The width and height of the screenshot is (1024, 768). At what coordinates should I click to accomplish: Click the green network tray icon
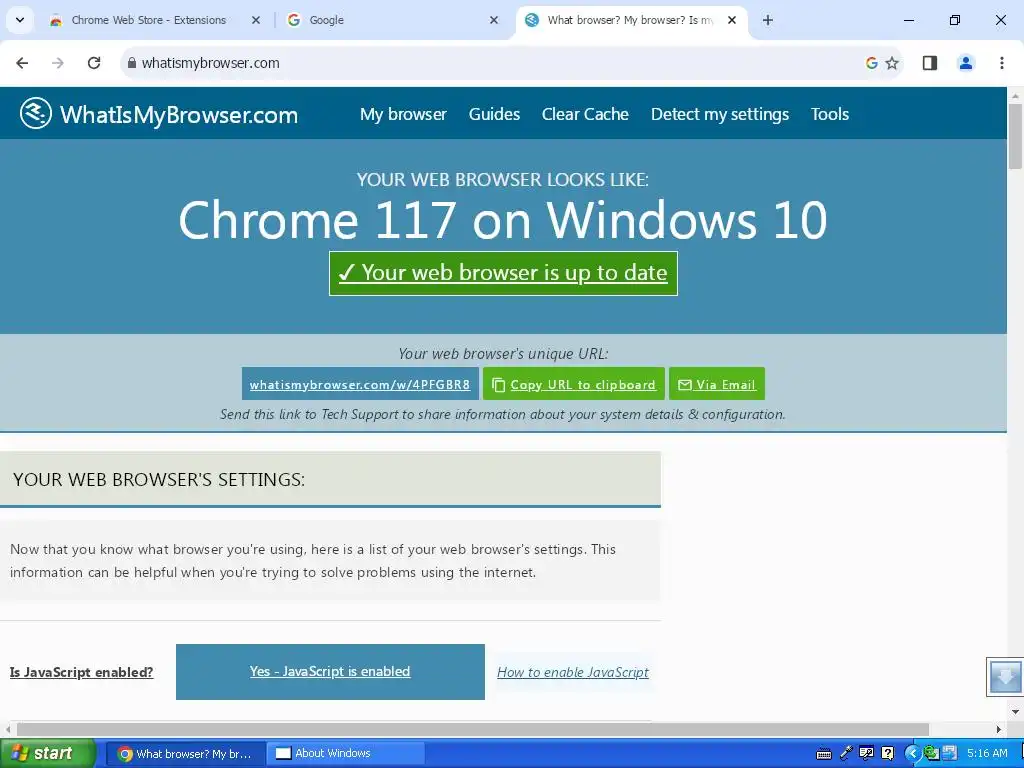[x=931, y=754]
